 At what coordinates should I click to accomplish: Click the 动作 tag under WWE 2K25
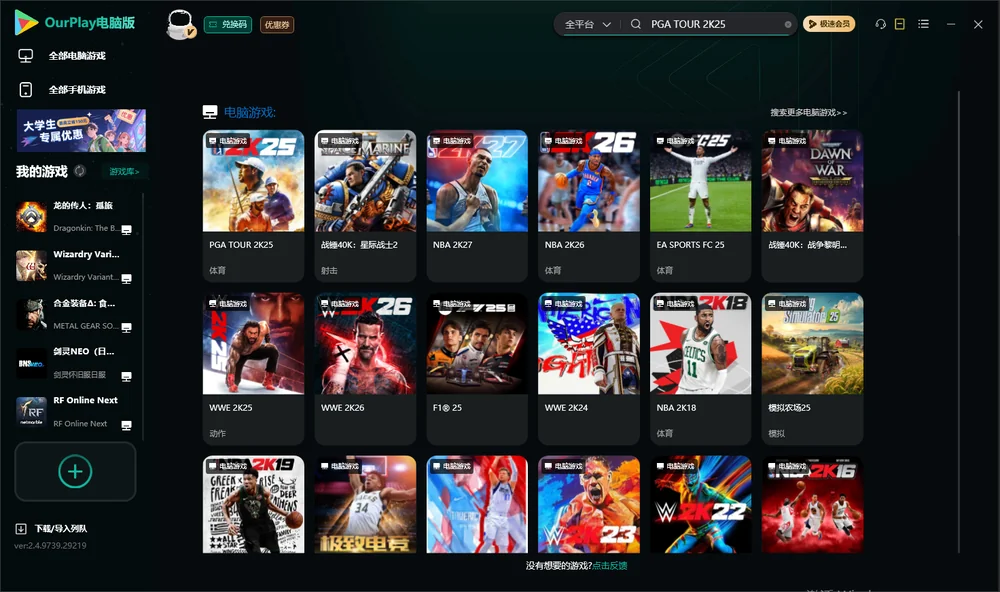pyautogui.click(x=217, y=433)
